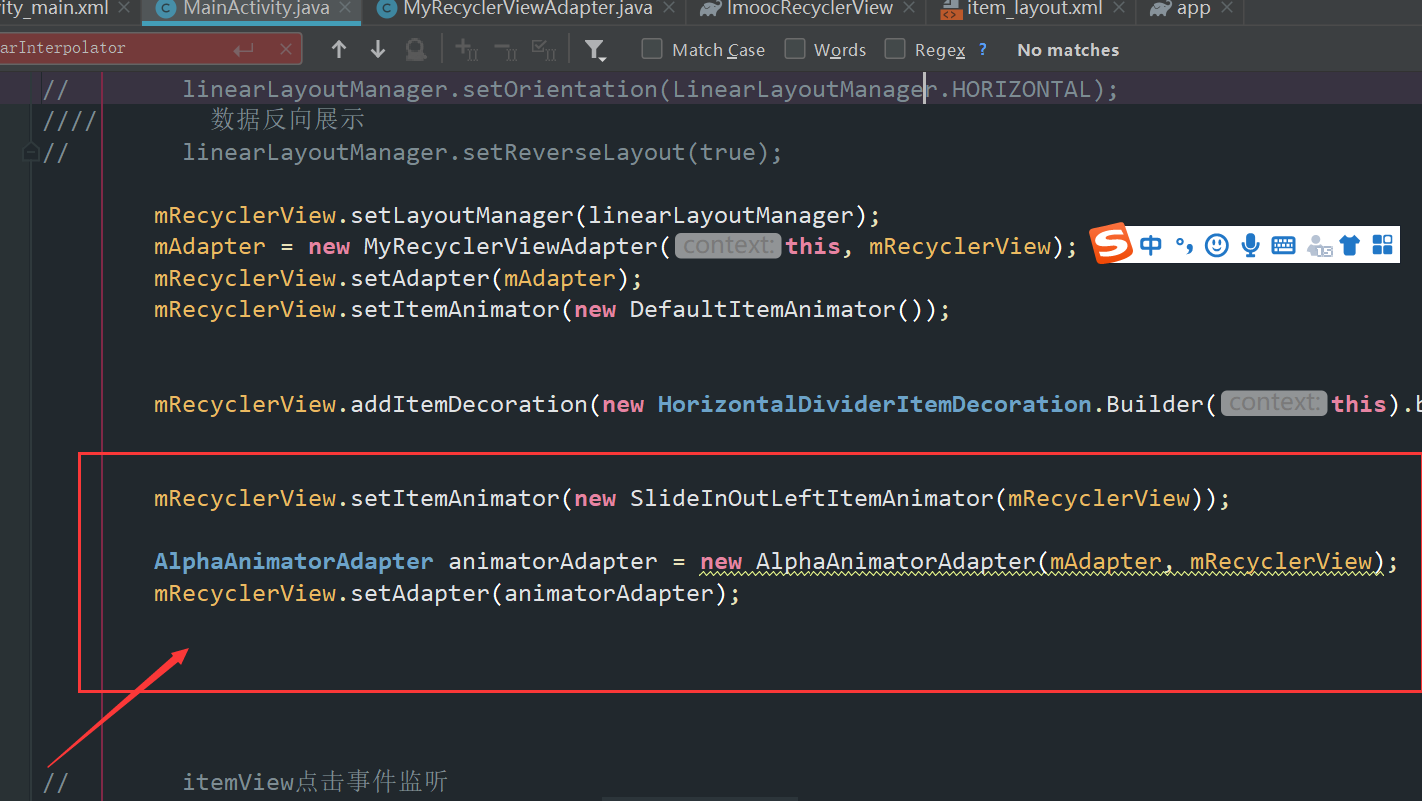Click unselect occurrence icon
1422x801 pixels.
[x=506, y=49]
